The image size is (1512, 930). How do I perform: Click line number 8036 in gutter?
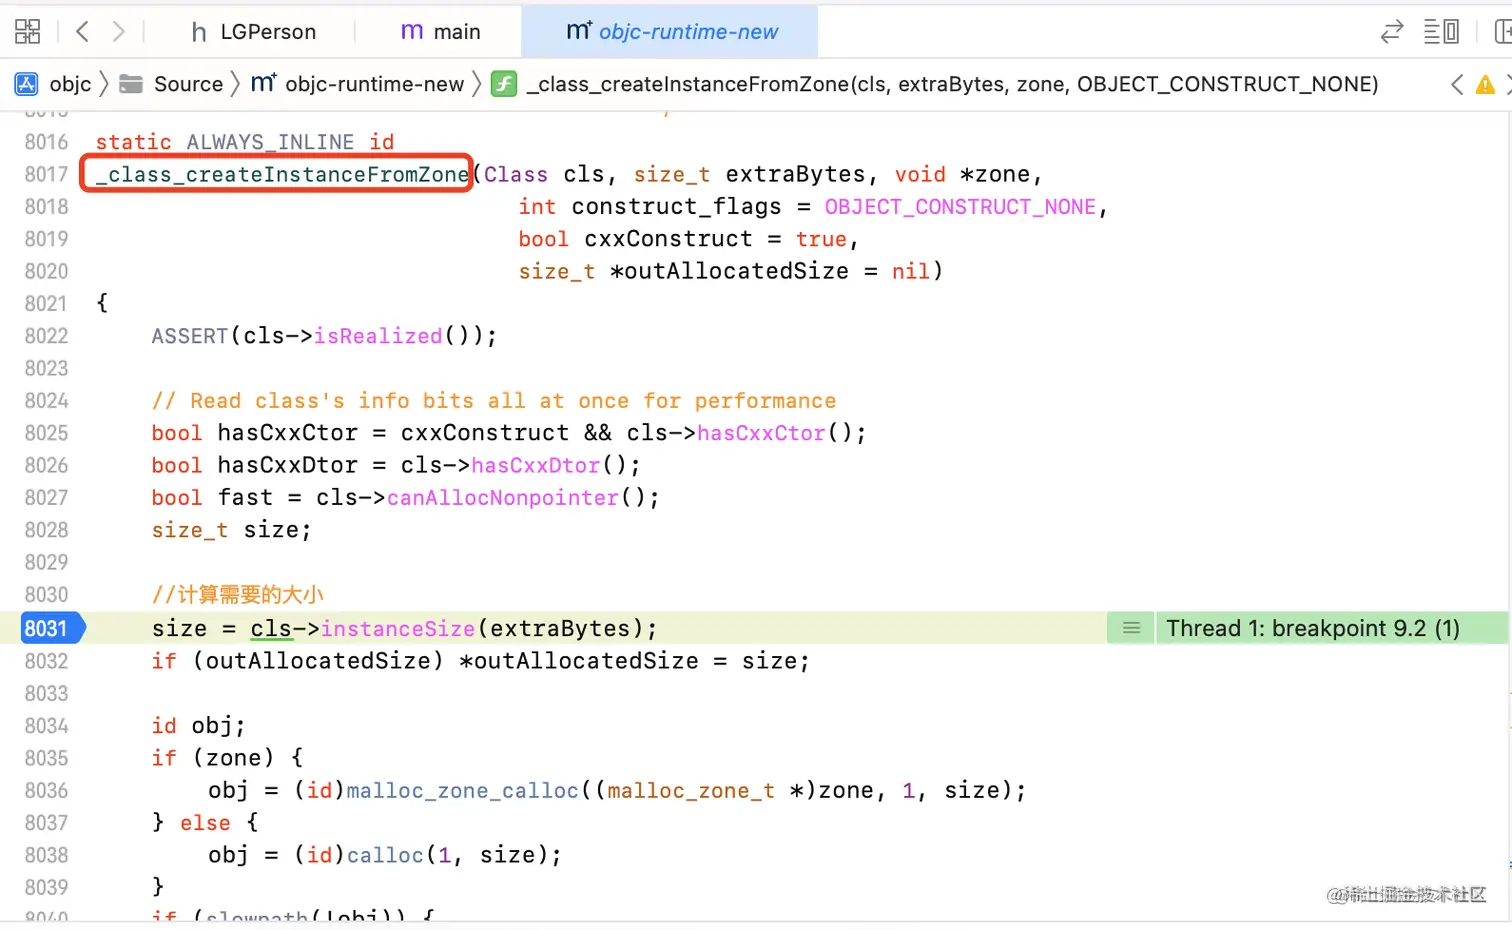(x=46, y=790)
